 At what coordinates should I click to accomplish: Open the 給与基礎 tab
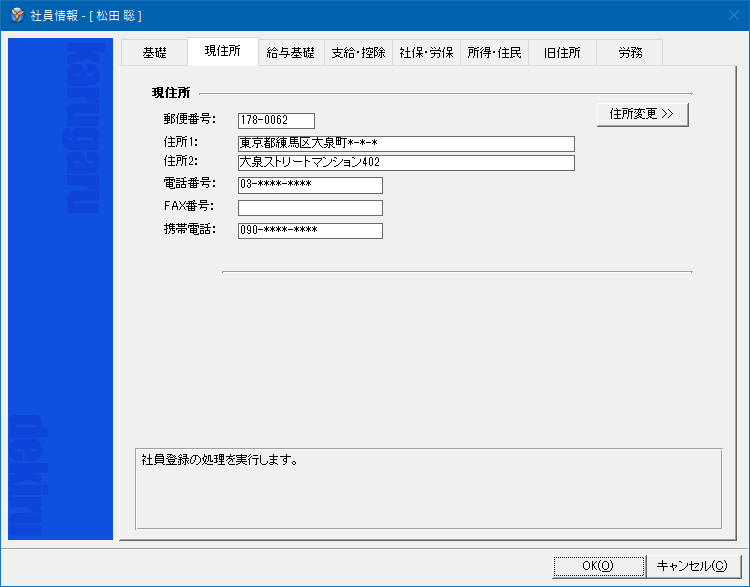[290, 53]
